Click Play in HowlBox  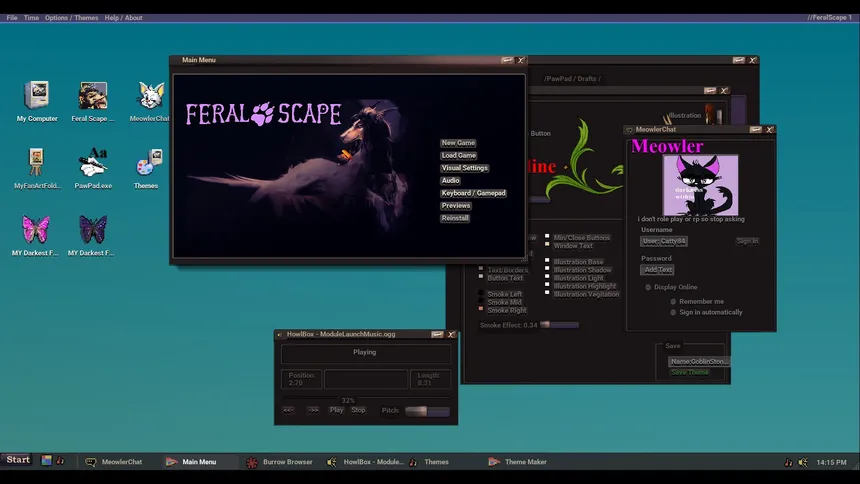tap(336, 410)
